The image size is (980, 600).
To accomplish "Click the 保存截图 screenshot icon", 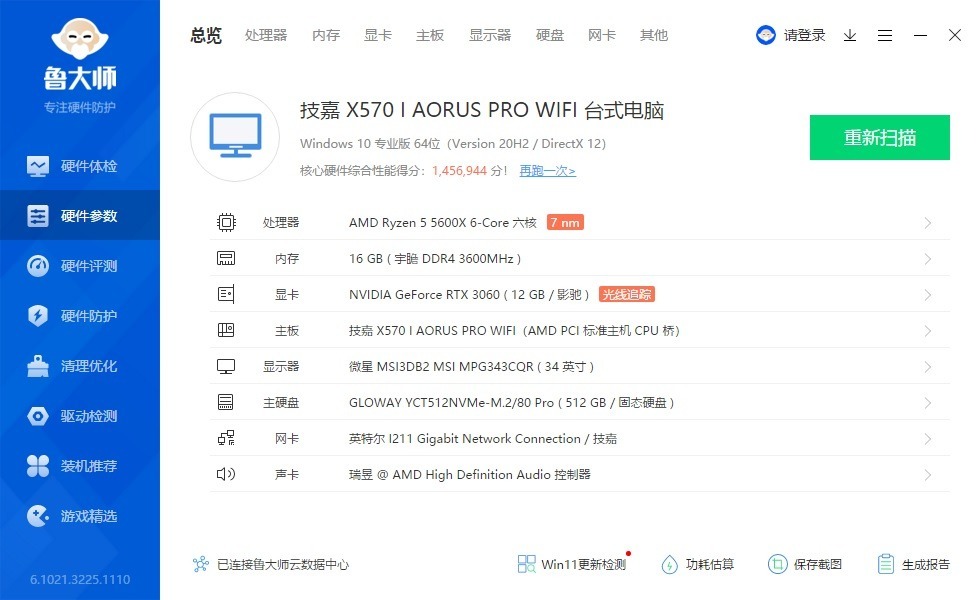I will click(x=777, y=564).
